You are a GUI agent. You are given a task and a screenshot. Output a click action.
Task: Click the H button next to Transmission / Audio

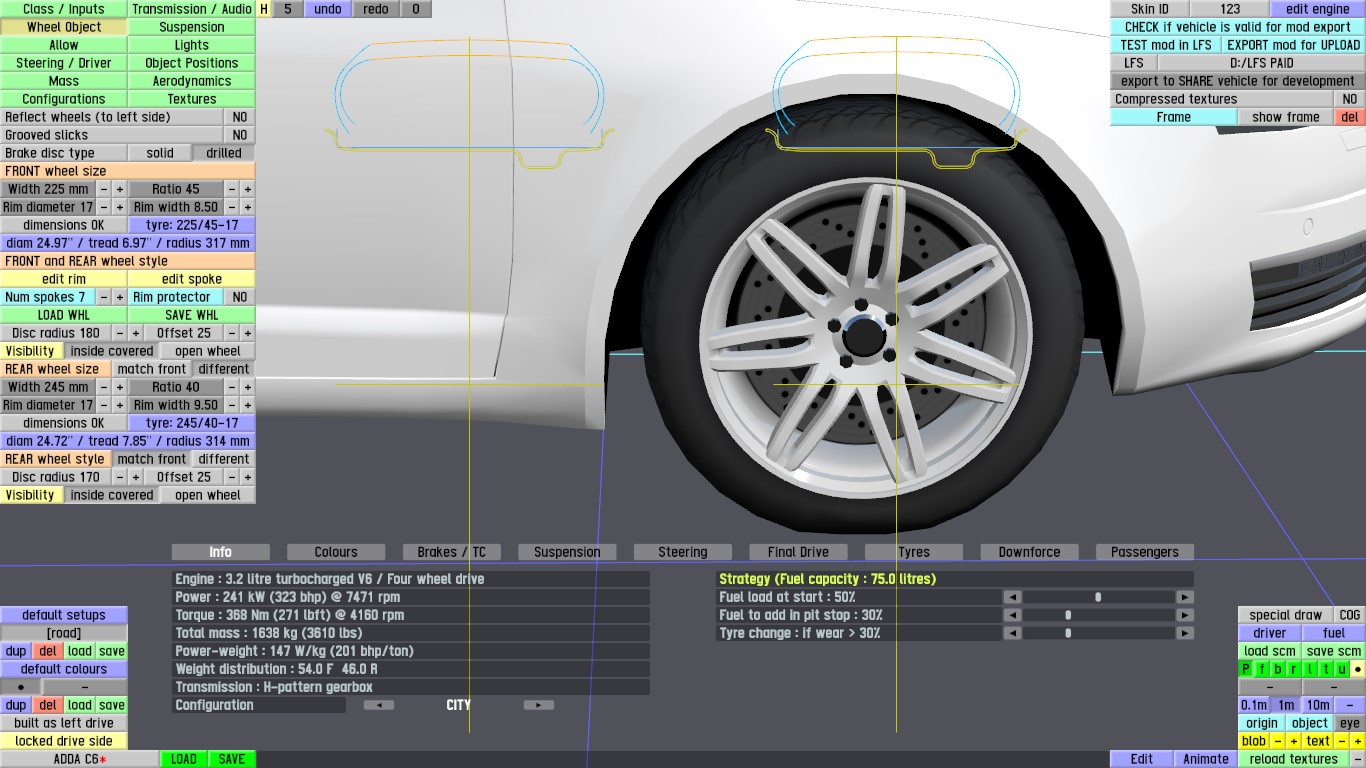tap(264, 9)
